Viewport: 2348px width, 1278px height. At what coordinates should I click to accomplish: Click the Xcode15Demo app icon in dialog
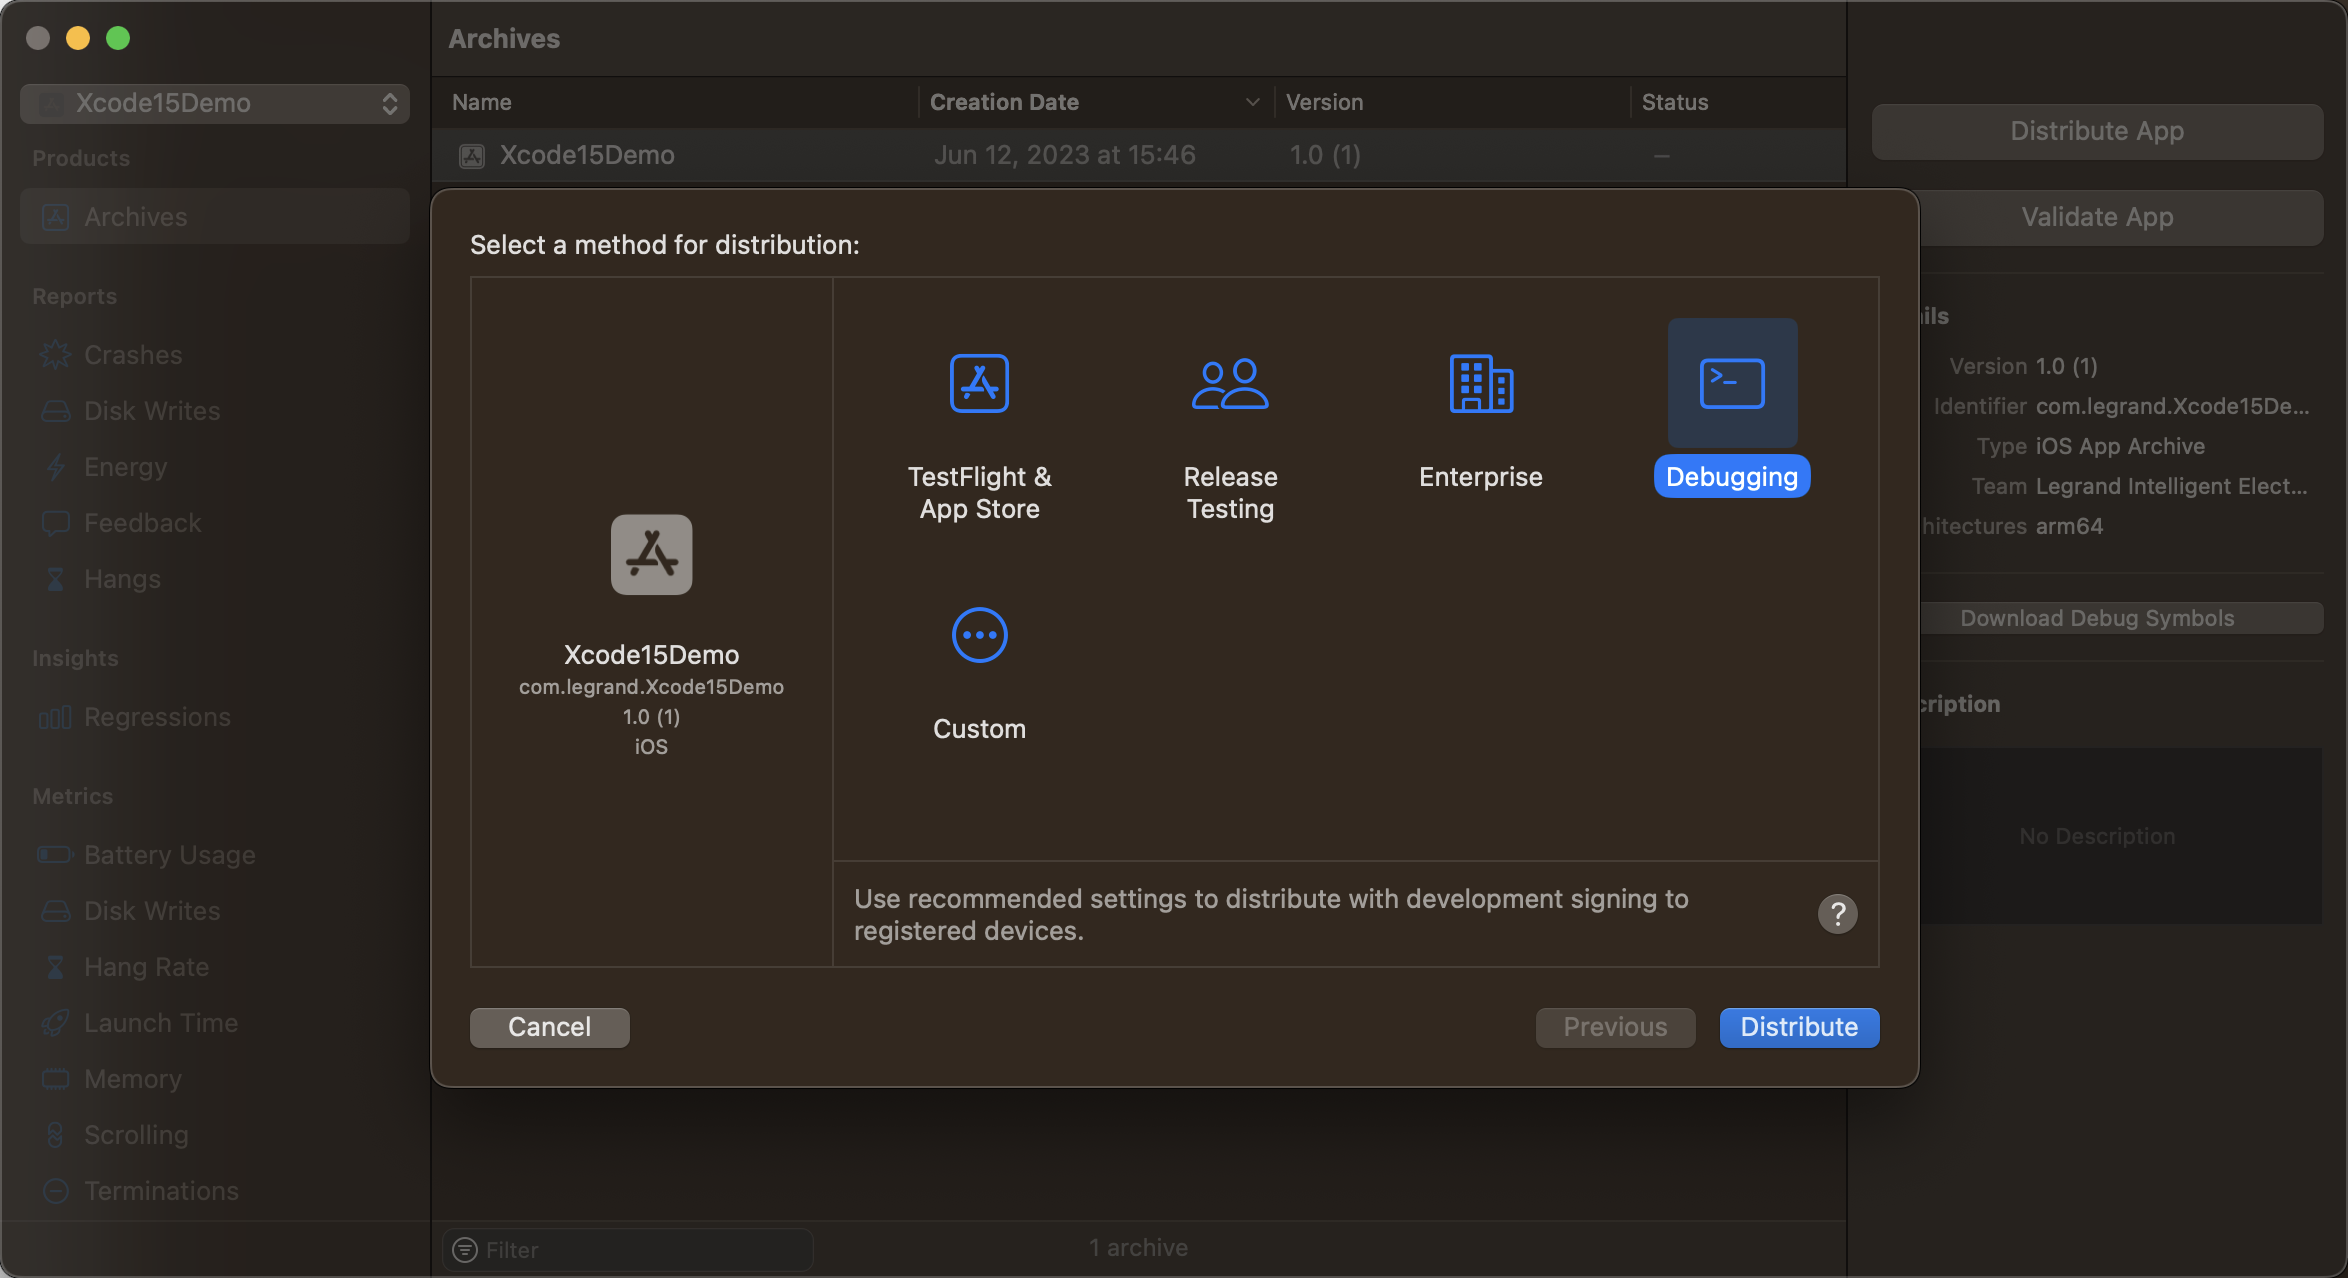point(651,554)
